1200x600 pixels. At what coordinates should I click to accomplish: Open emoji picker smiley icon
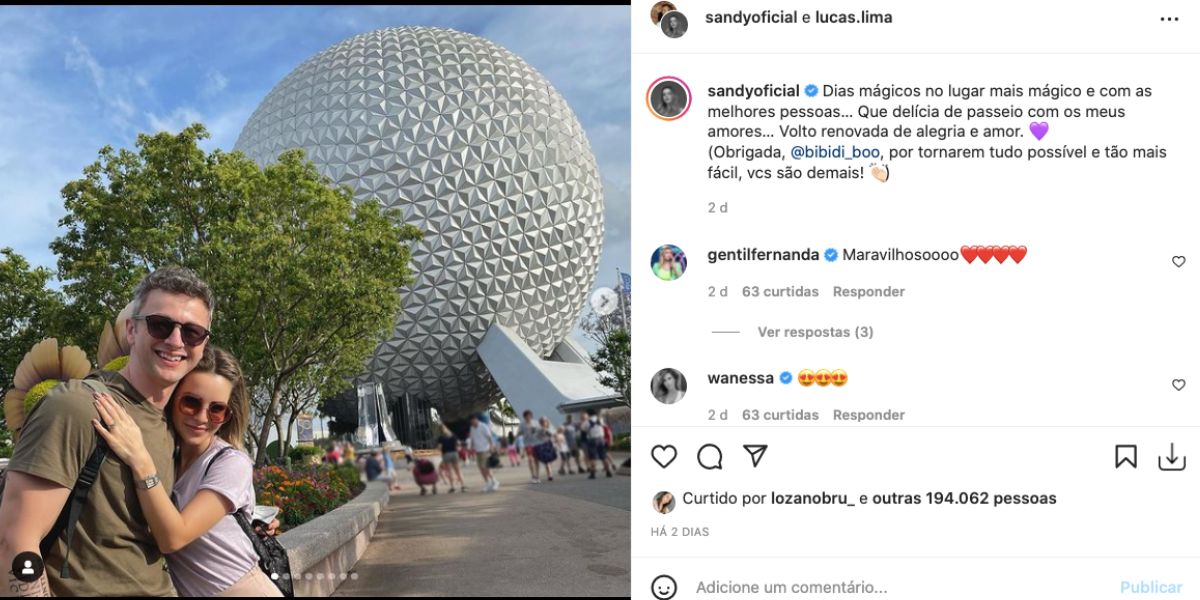[664, 587]
